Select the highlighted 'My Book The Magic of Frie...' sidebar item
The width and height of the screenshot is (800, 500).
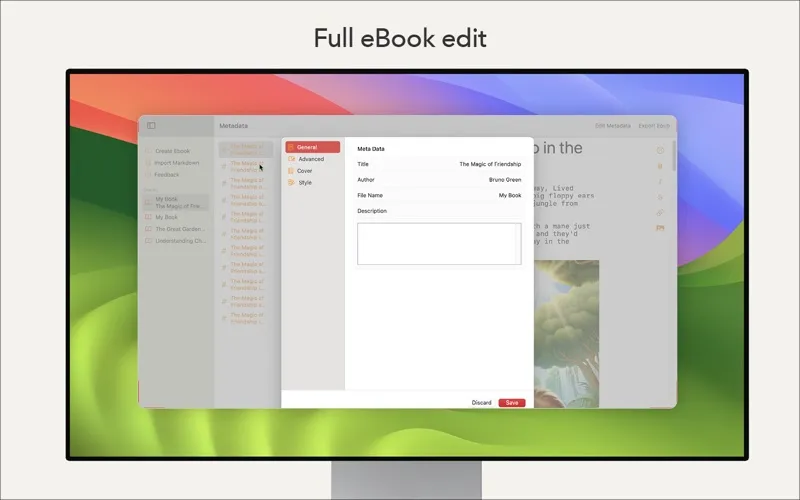pyautogui.click(x=176, y=203)
